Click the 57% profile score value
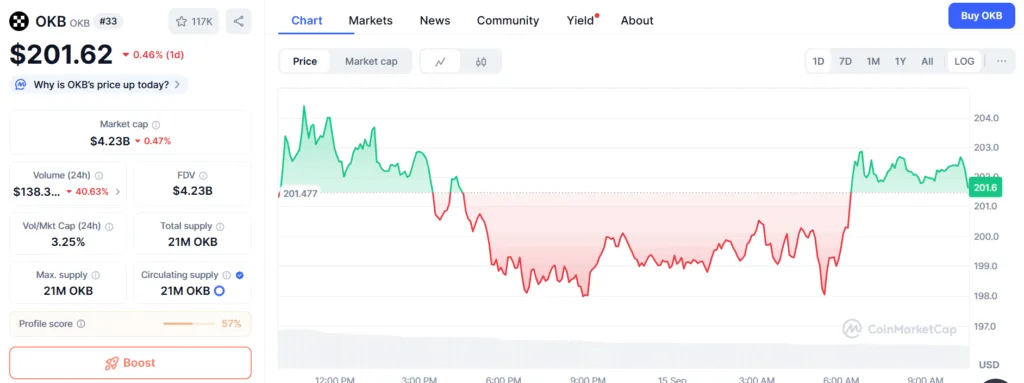Viewport: 1024px width, 383px height. pyautogui.click(x=231, y=324)
